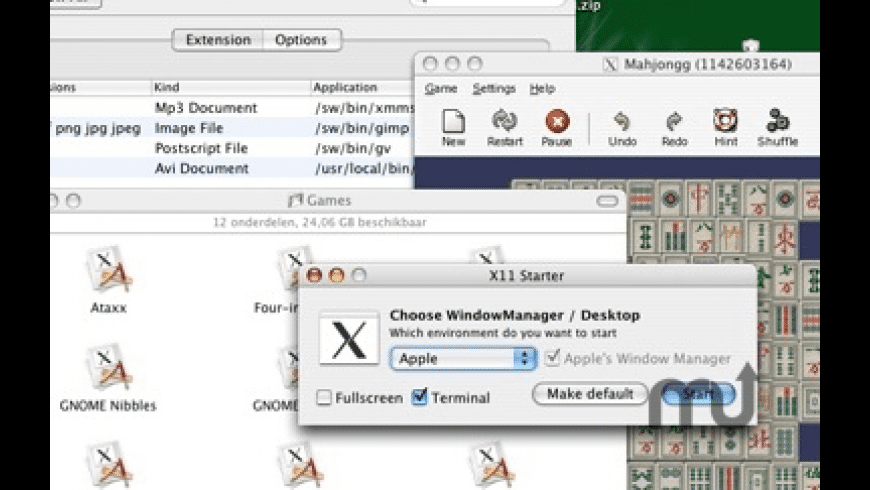Enable the Fullscreen checkbox
This screenshot has width=870, height=490.
tap(324, 397)
